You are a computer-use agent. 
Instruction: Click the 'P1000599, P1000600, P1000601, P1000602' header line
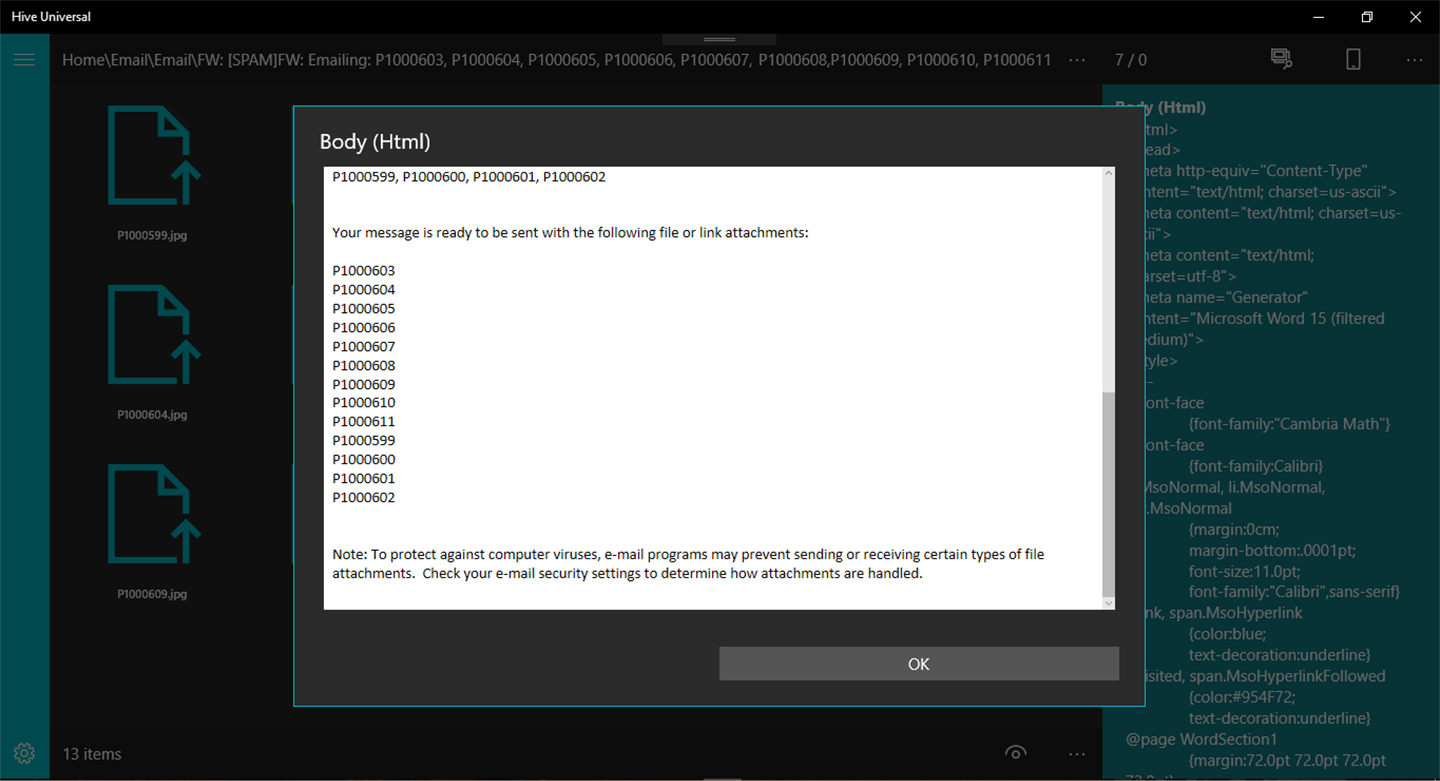coord(469,177)
